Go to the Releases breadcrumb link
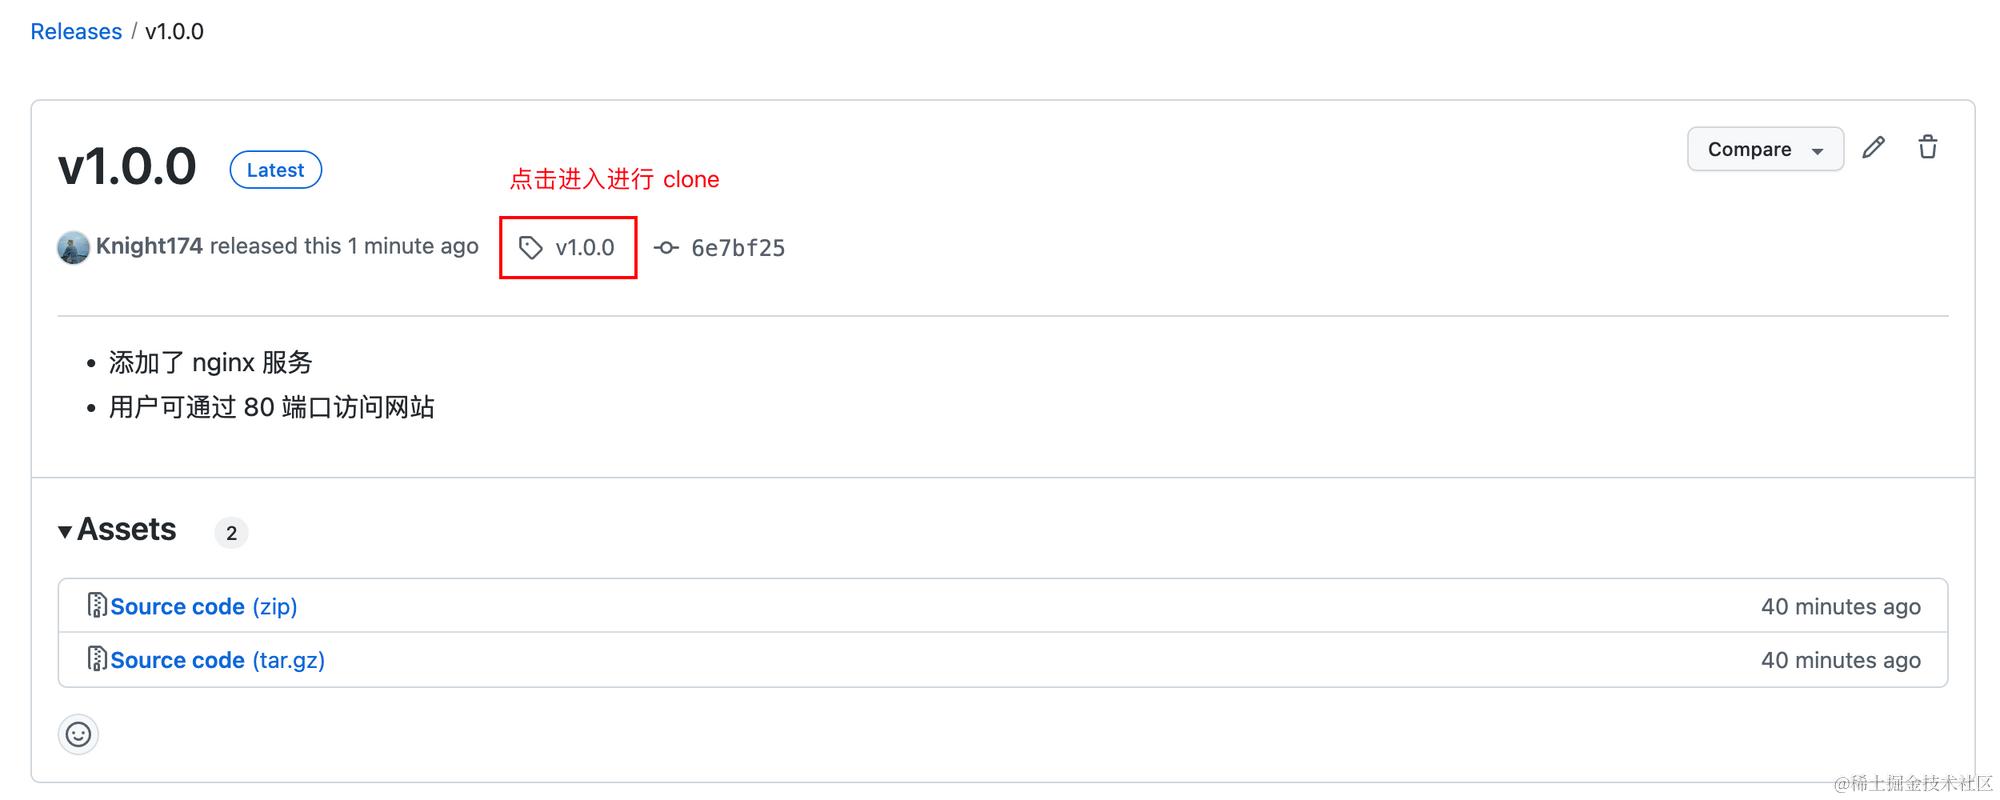 (76, 32)
